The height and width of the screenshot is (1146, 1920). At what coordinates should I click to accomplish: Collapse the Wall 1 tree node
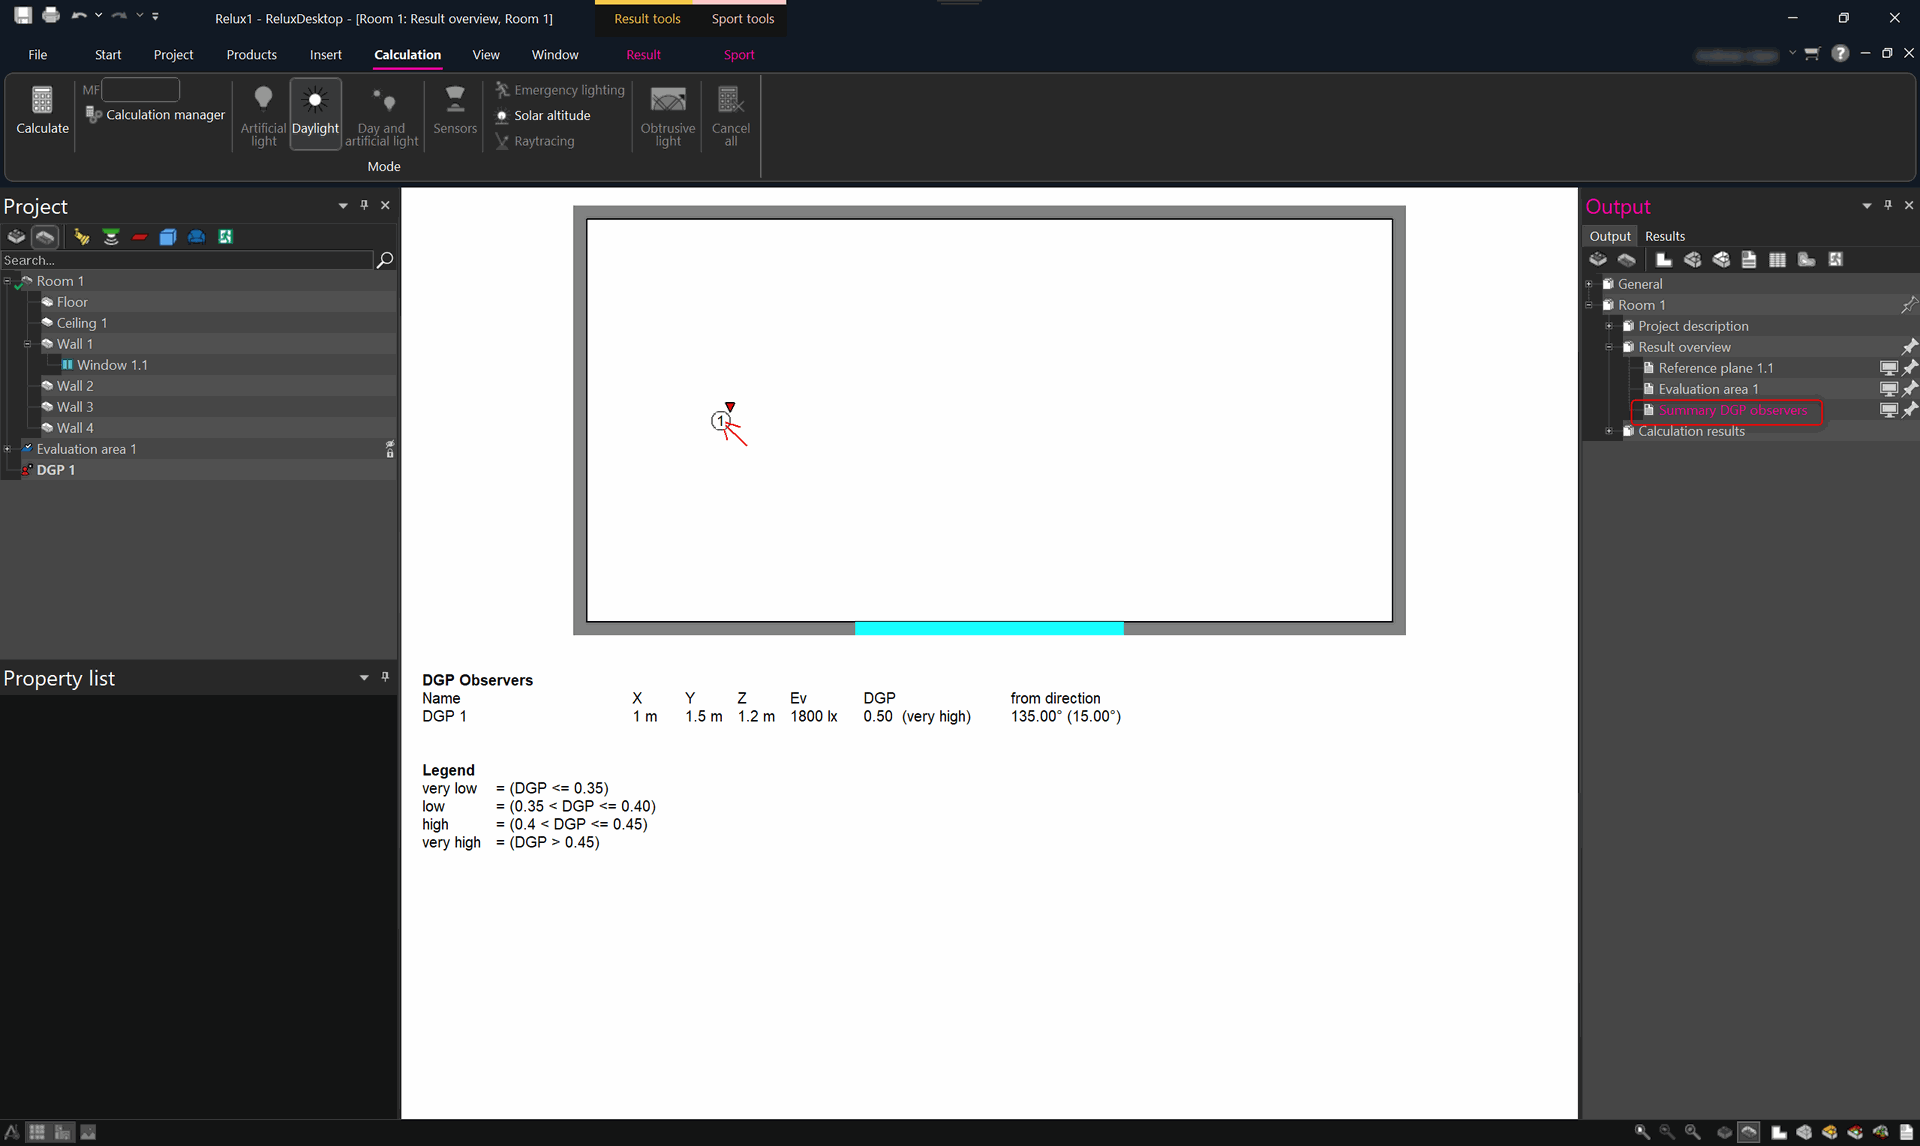click(28, 344)
